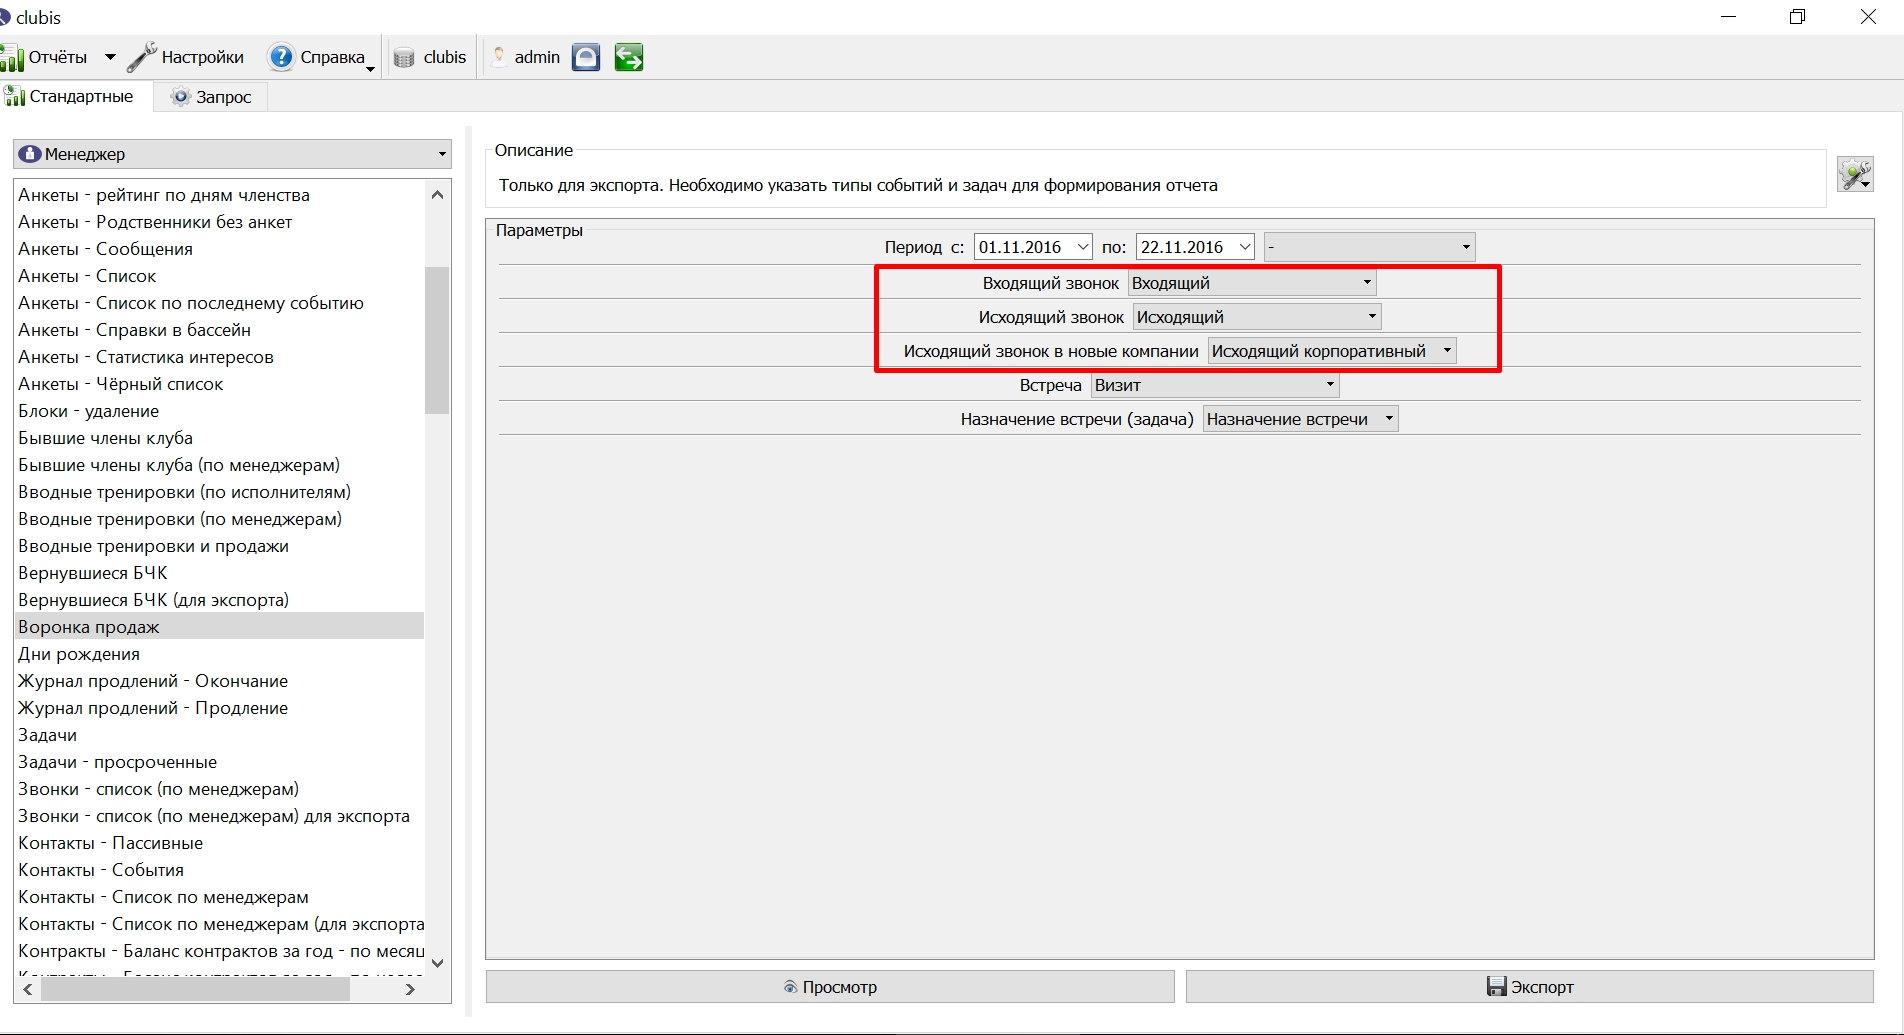Open the Входящий звонок dropdown
Screen dimensions: 1904x1035
[x=1252, y=283]
